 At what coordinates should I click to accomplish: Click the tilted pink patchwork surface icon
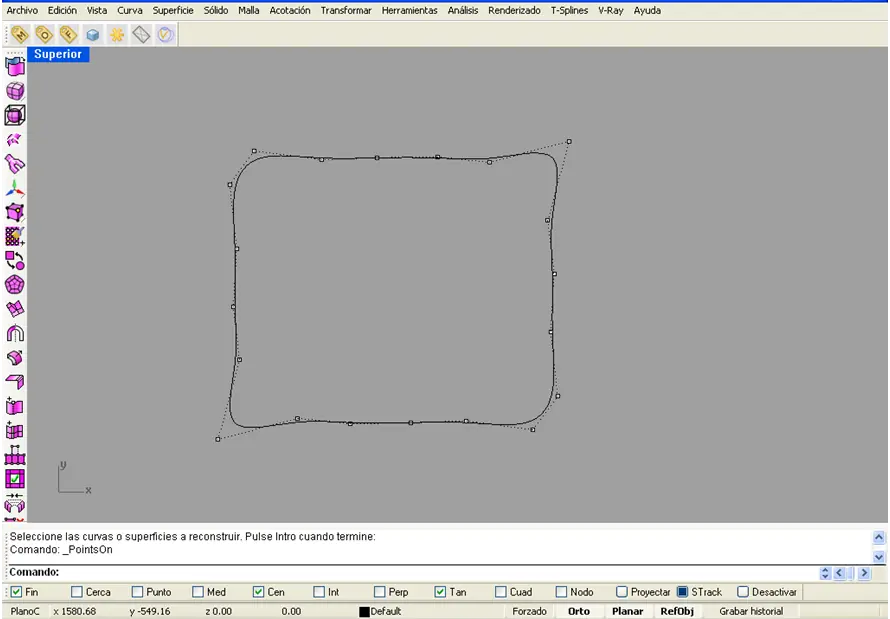coord(15,309)
